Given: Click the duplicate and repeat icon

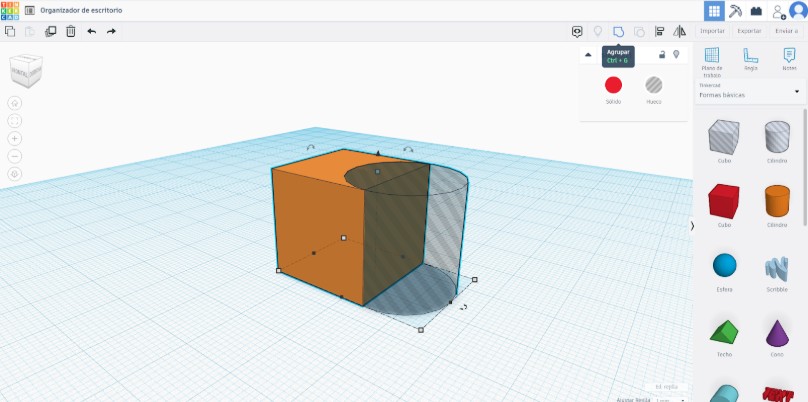Looking at the screenshot, I should pos(50,31).
